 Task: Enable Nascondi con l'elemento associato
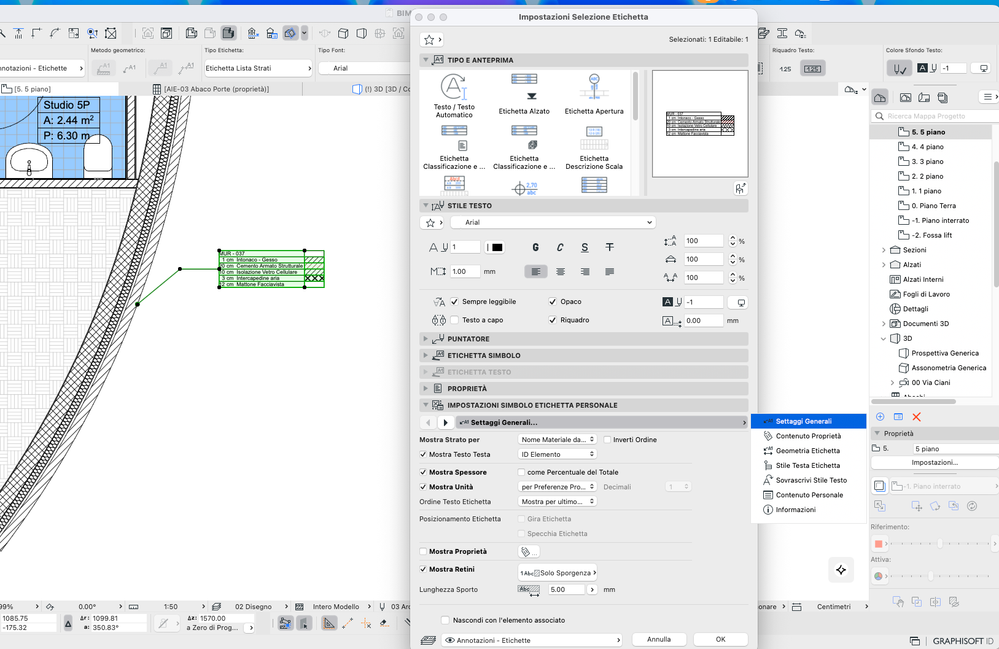tap(445, 620)
